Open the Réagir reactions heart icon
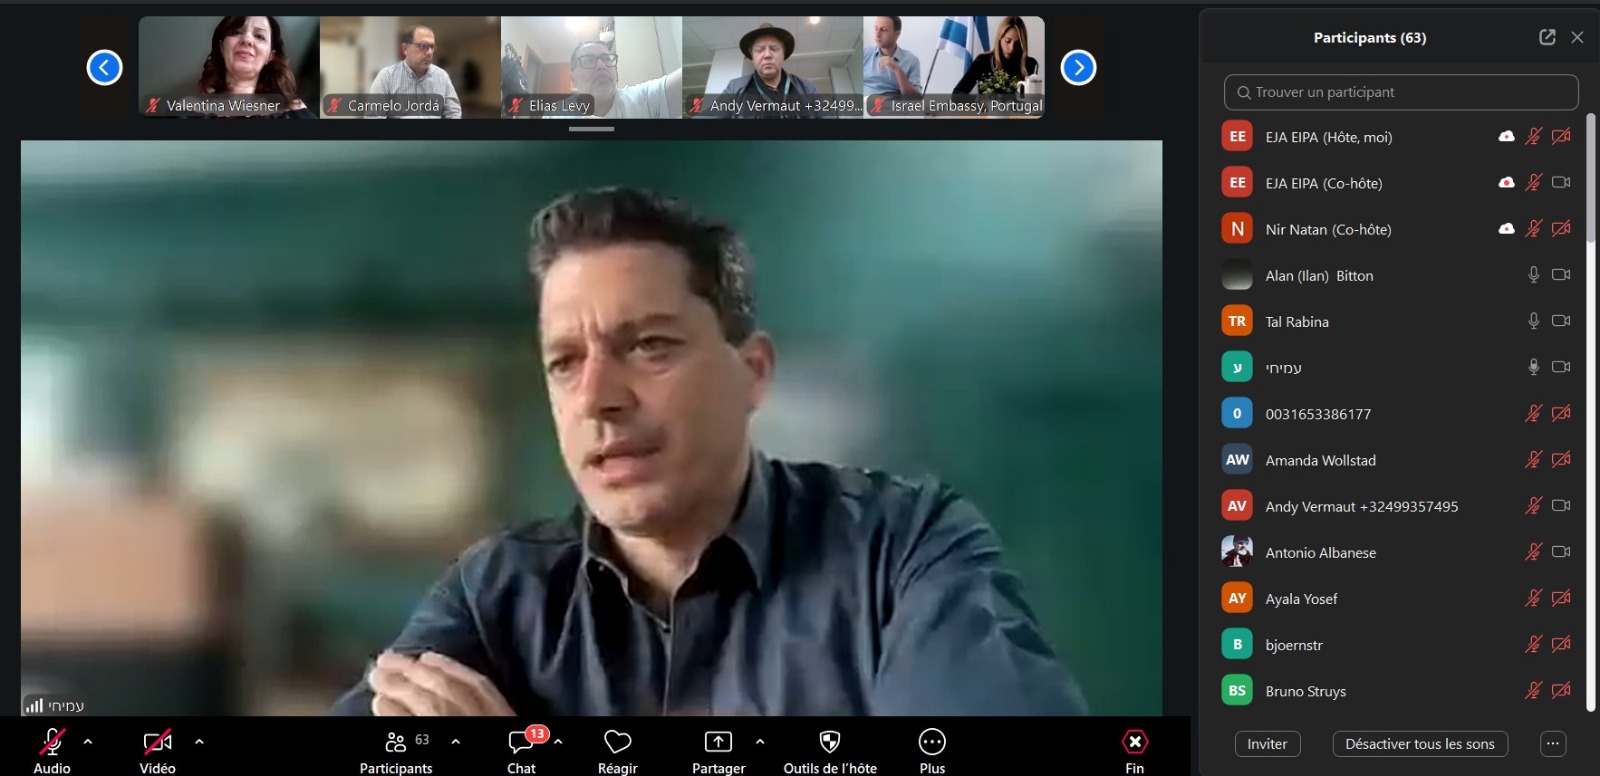Screen dimensions: 1600x776 pos(617,742)
